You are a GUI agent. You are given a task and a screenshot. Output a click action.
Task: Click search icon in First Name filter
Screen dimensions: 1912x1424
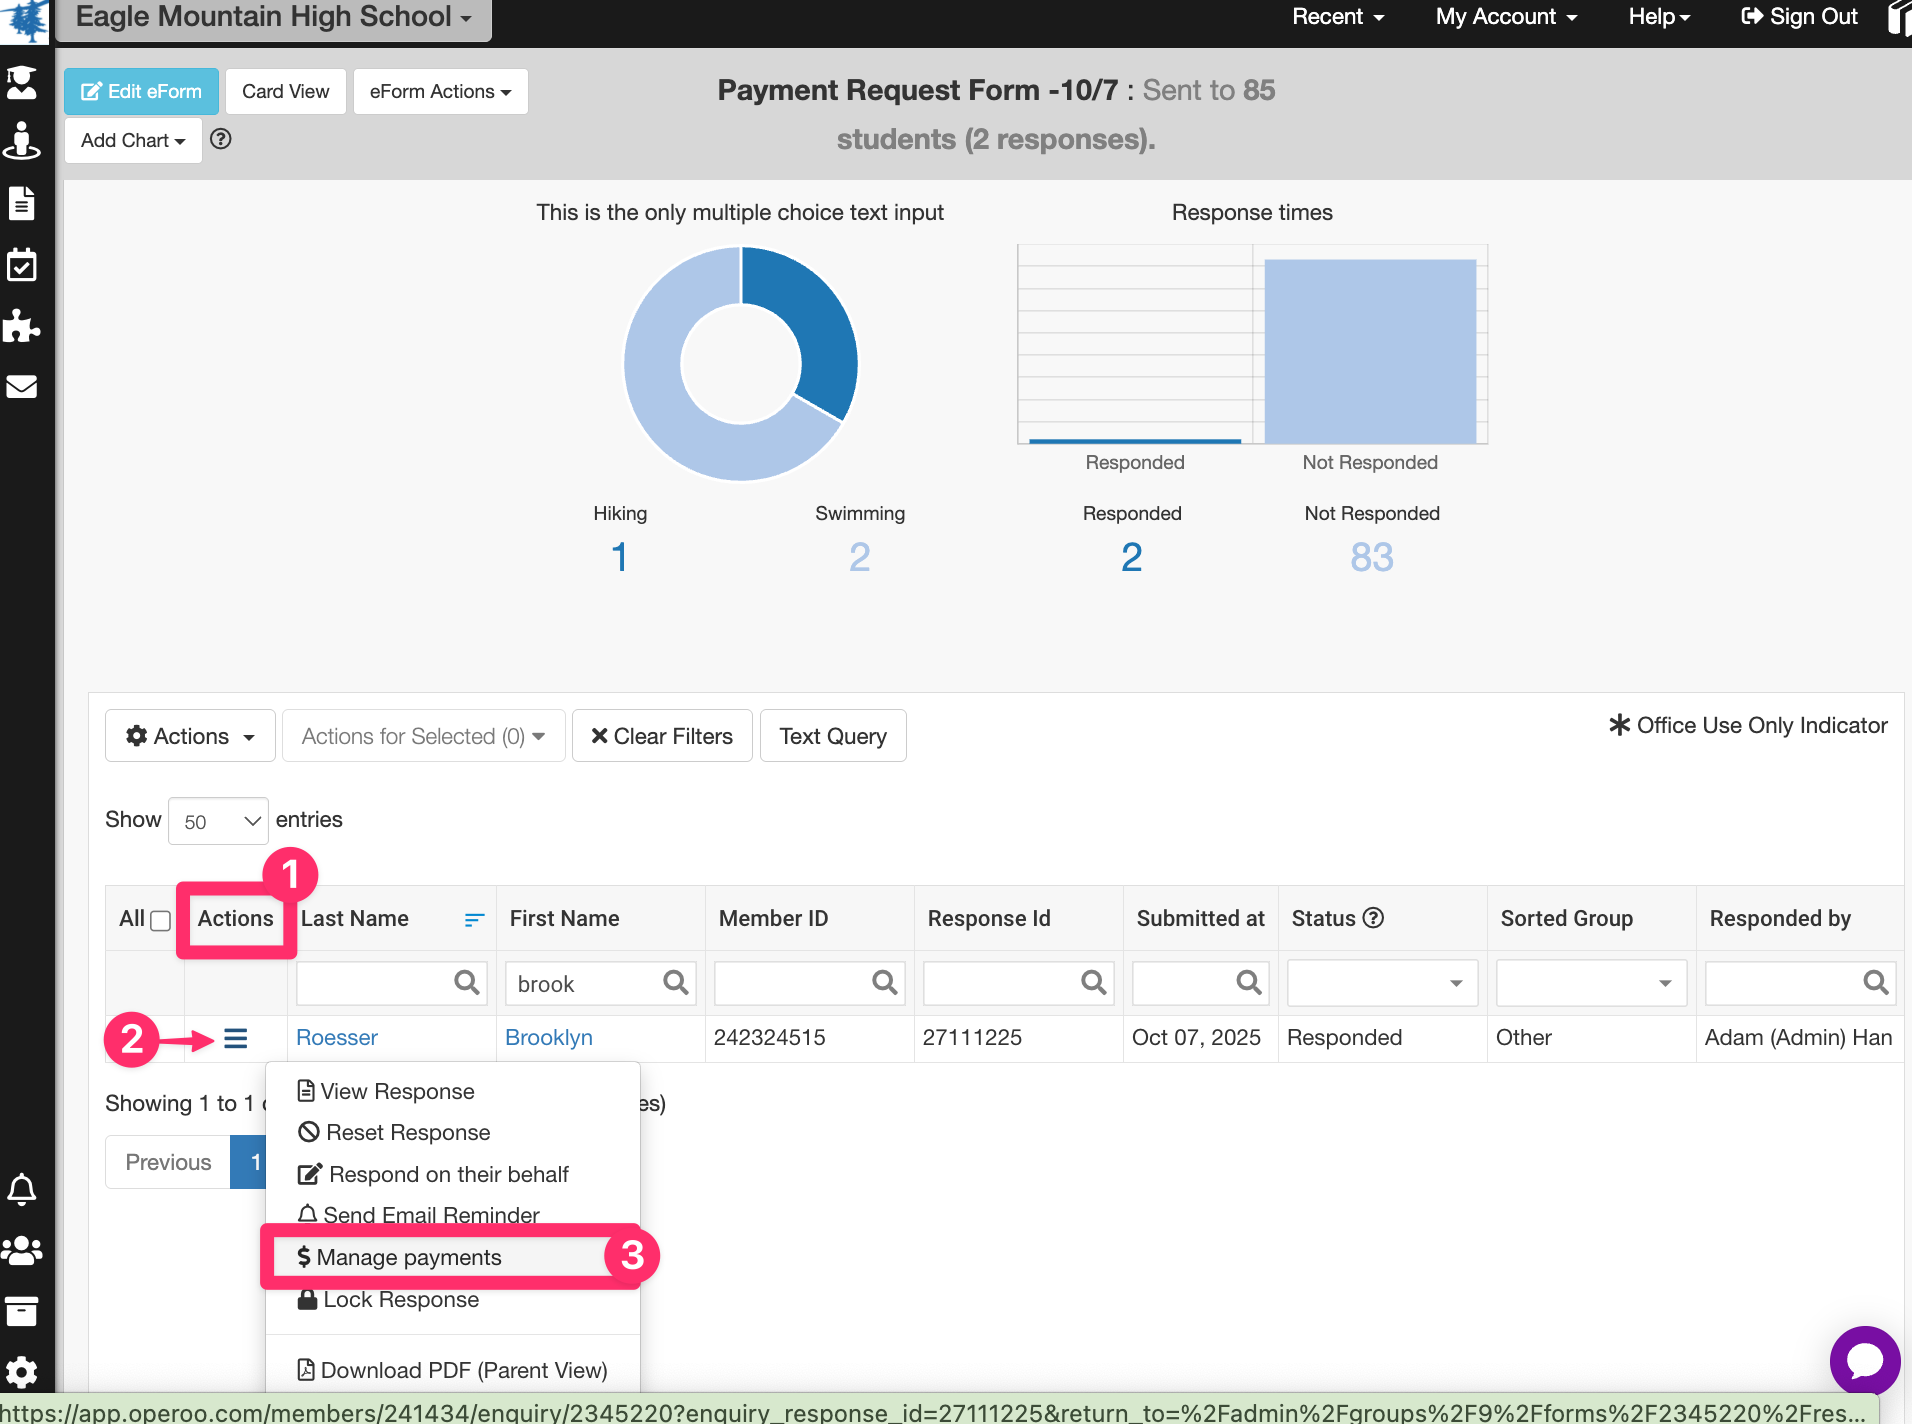(676, 982)
